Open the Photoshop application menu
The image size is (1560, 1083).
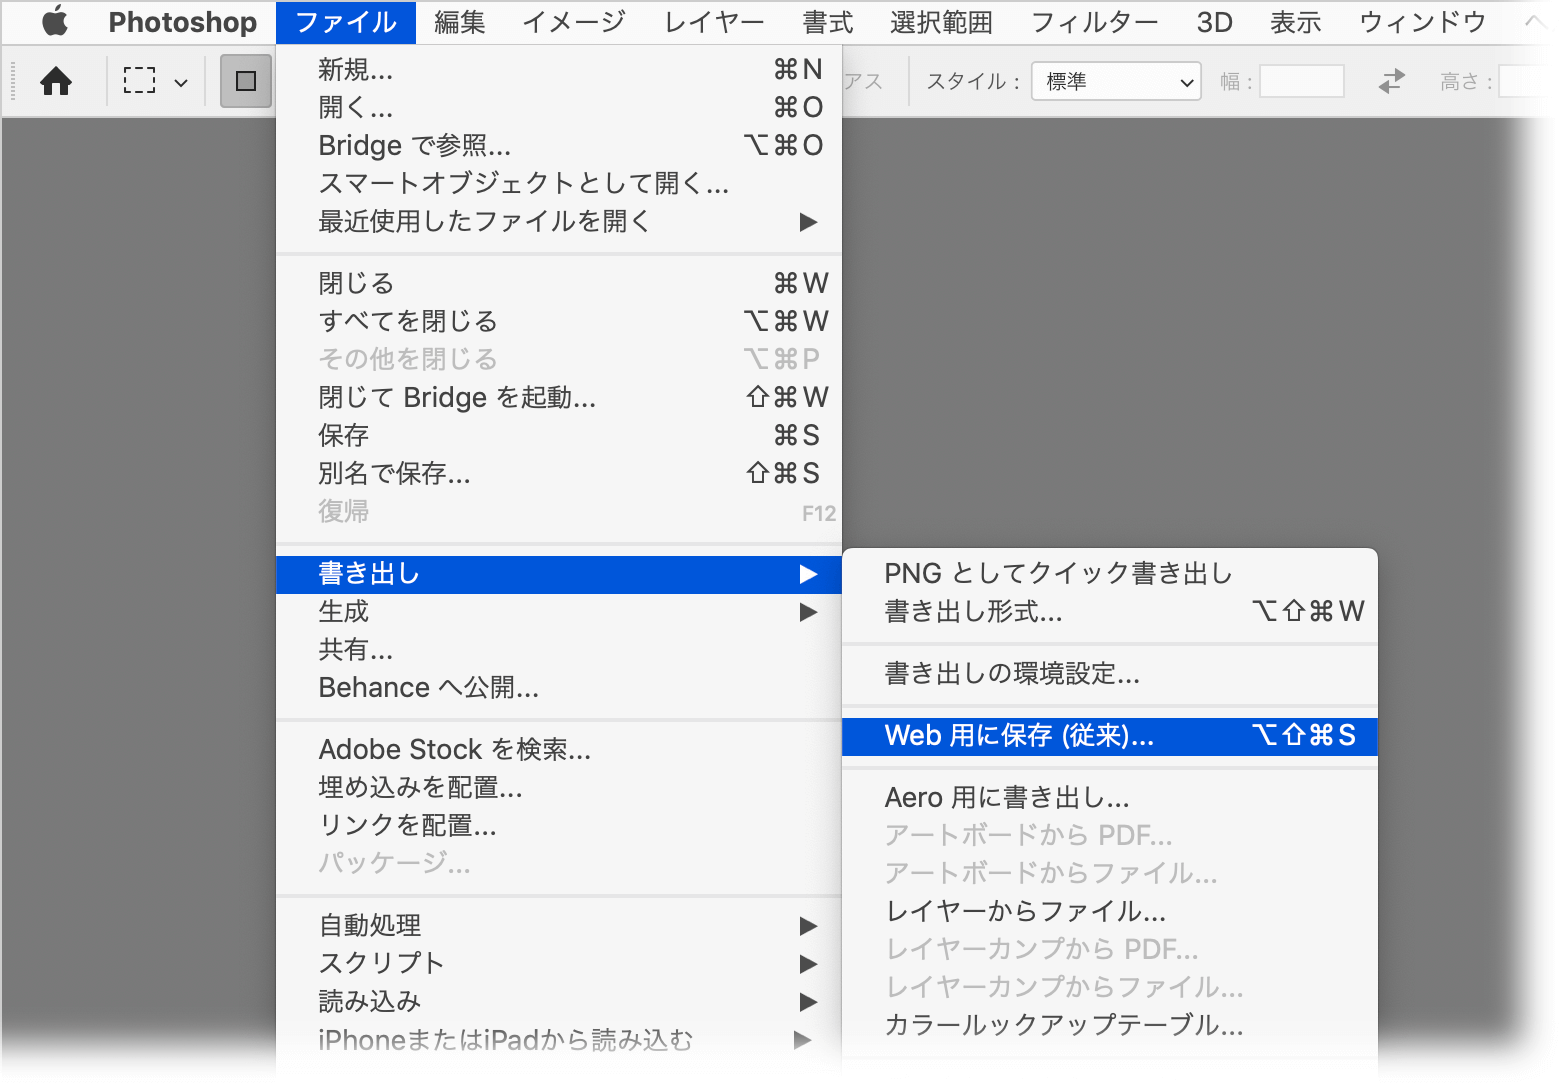tap(182, 22)
